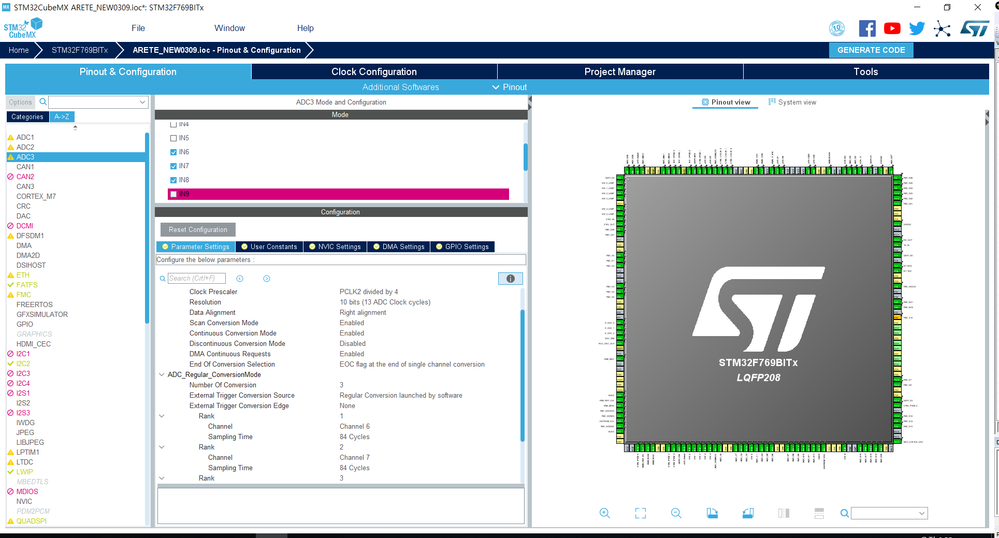Viewport: 999px width, 538px height.
Task: Click the STM32CubeMX logo
Action: pos(23,29)
